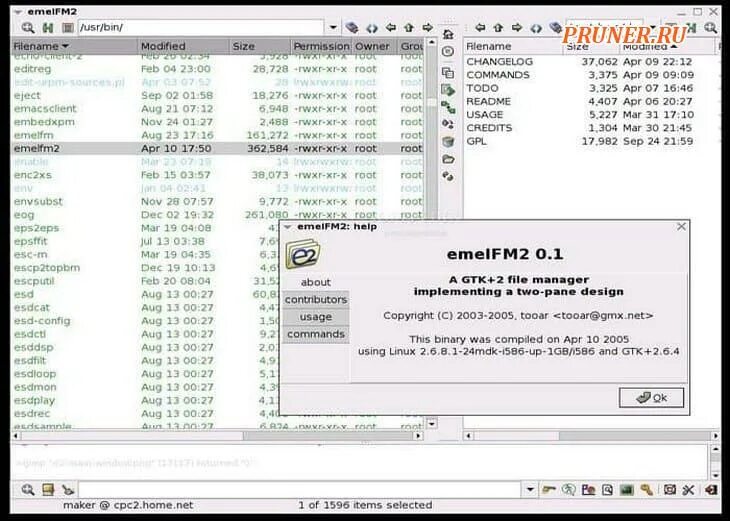Image resolution: width=730 pixels, height=521 pixels.
Task: Click the scissors icon in bottom toolbar
Action: click(x=689, y=489)
